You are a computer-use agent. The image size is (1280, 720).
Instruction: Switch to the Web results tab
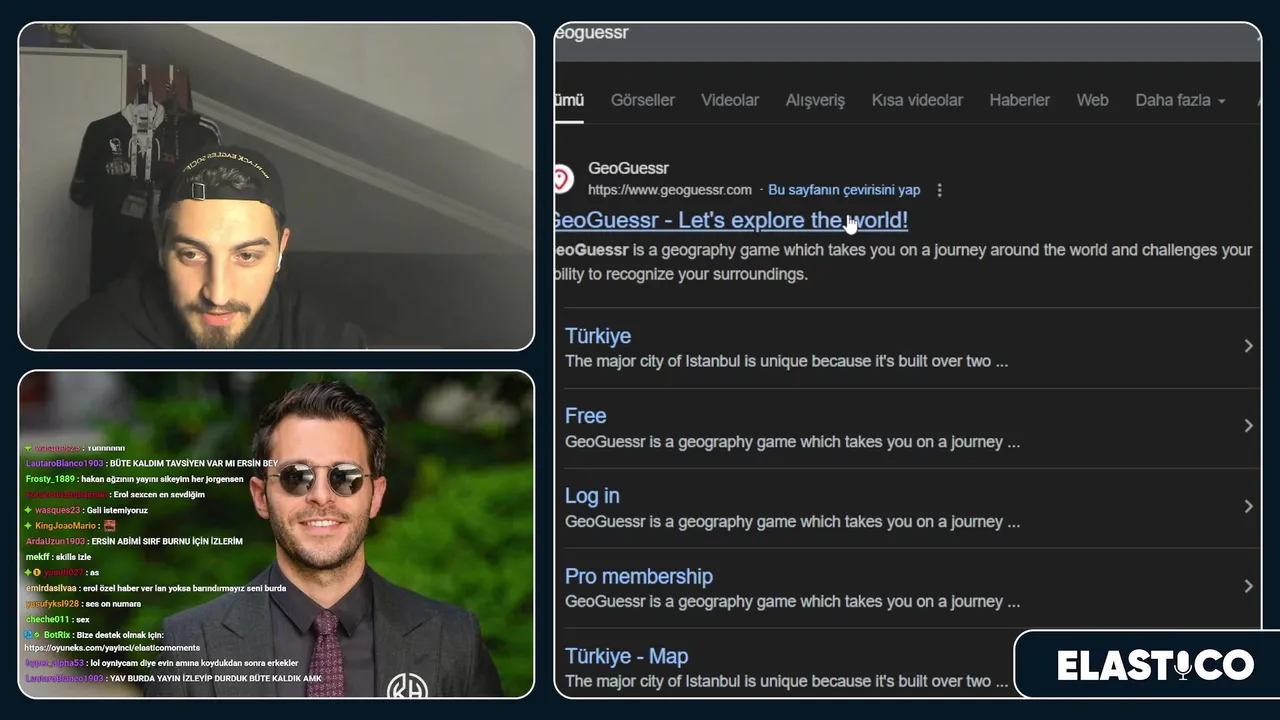point(1092,100)
